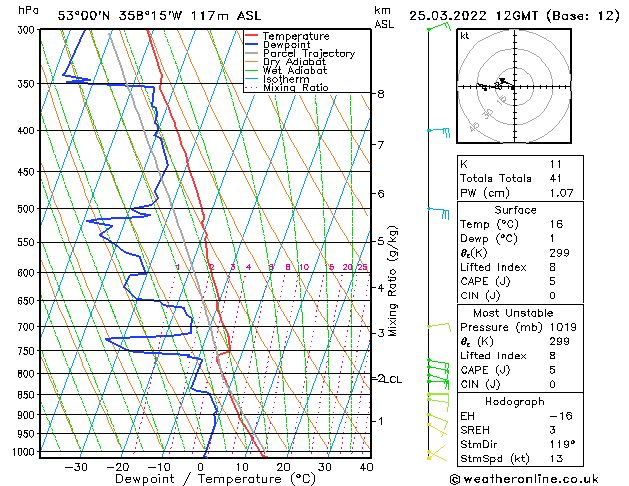Click the green wind barb at 300 hPa

click(x=439, y=27)
